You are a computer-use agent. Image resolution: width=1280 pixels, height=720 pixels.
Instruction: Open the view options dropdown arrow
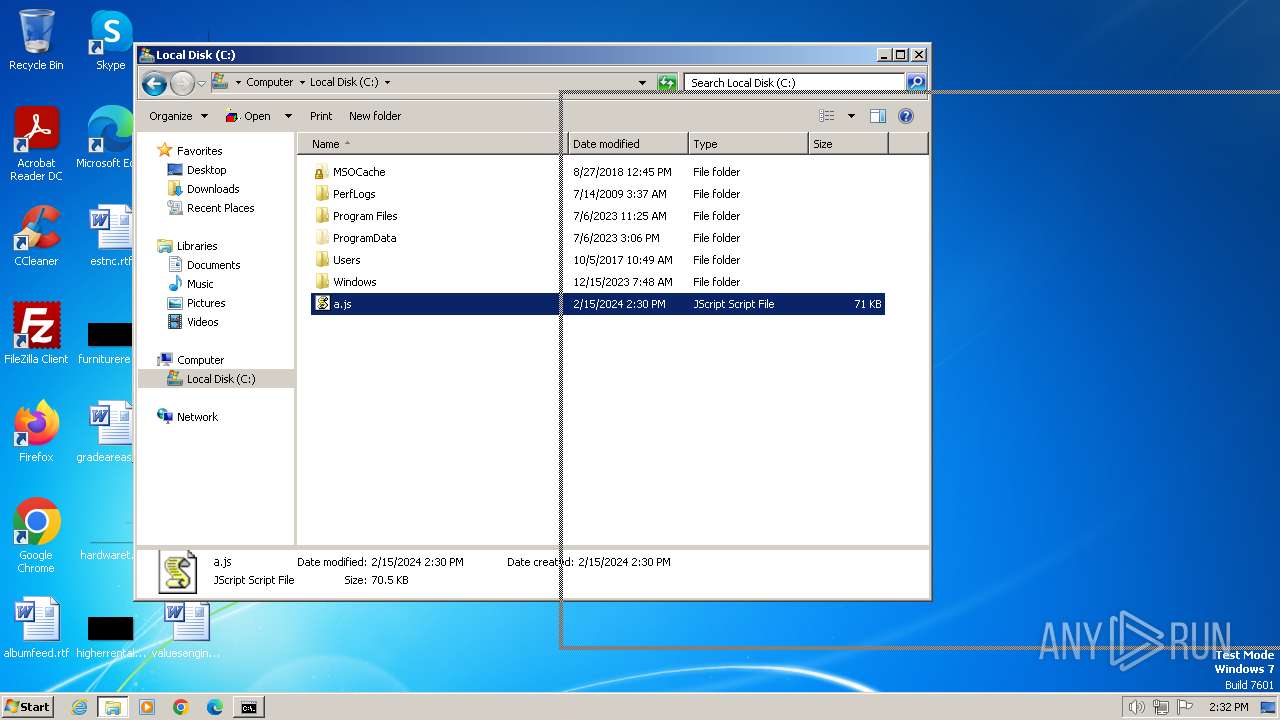pos(851,116)
